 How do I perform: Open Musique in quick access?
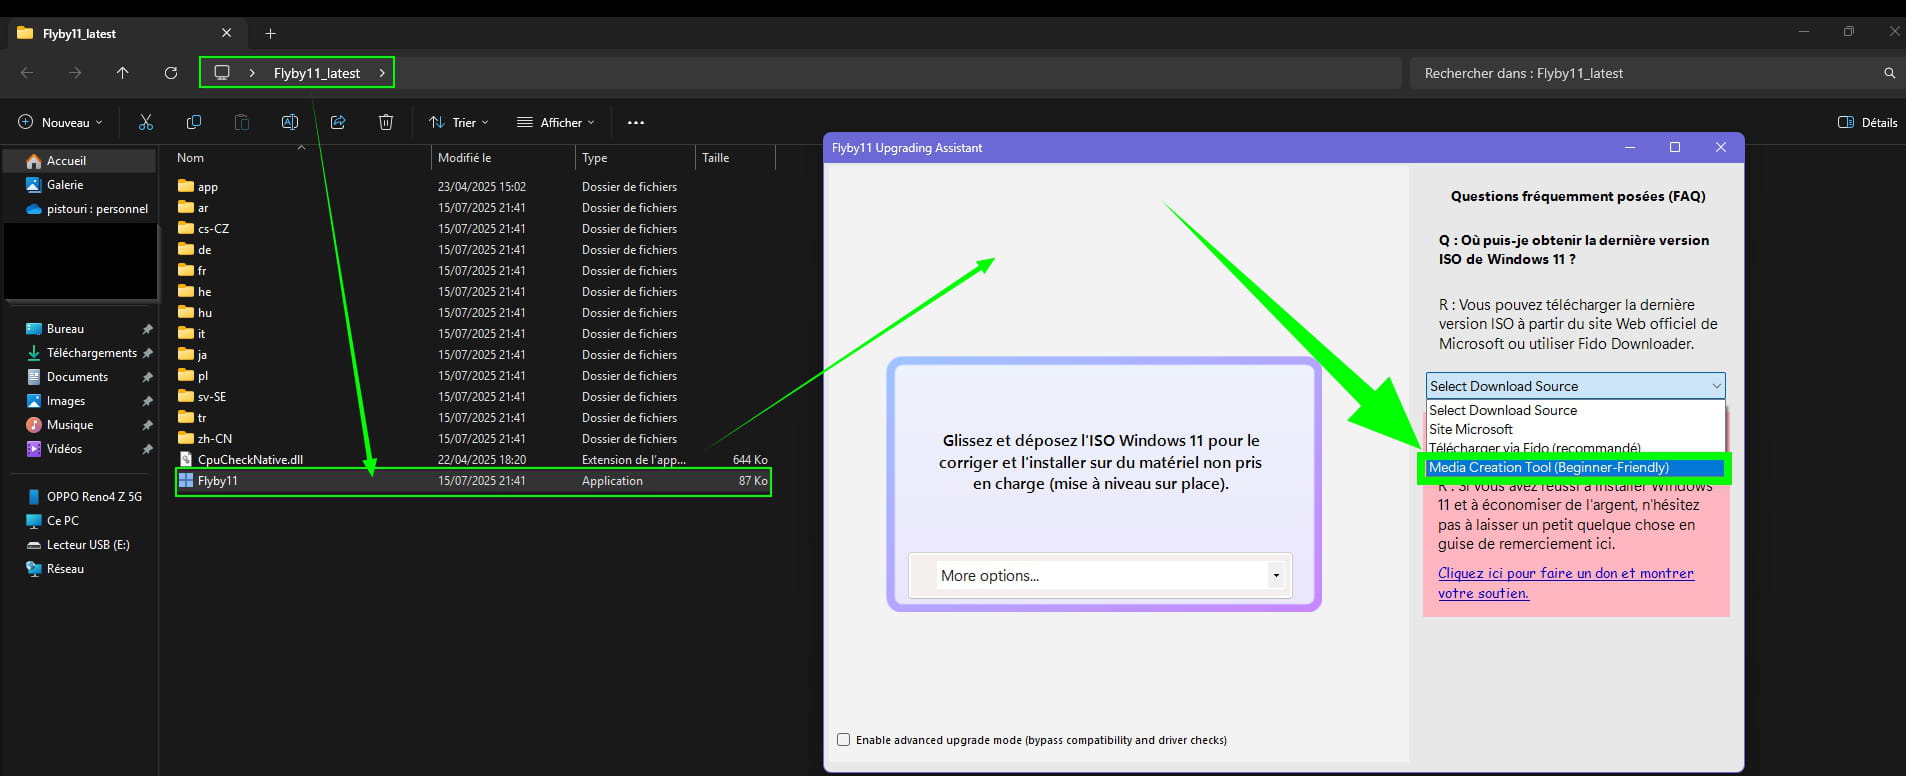tap(59, 425)
